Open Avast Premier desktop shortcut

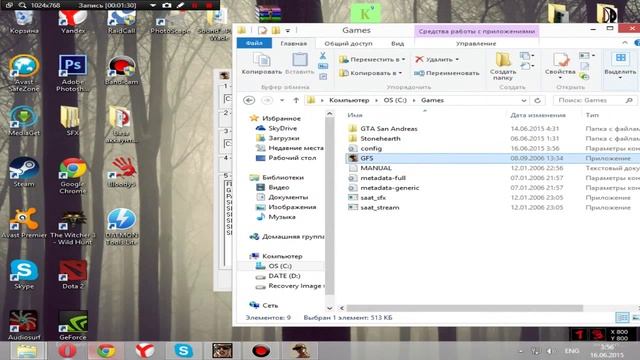click(x=24, y=223)
